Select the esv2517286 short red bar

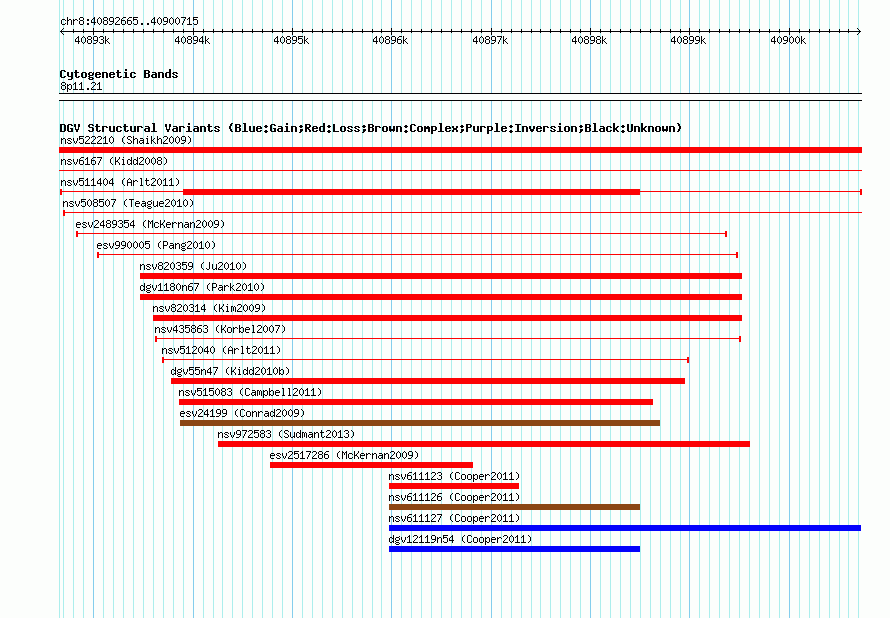click(371, 465)
